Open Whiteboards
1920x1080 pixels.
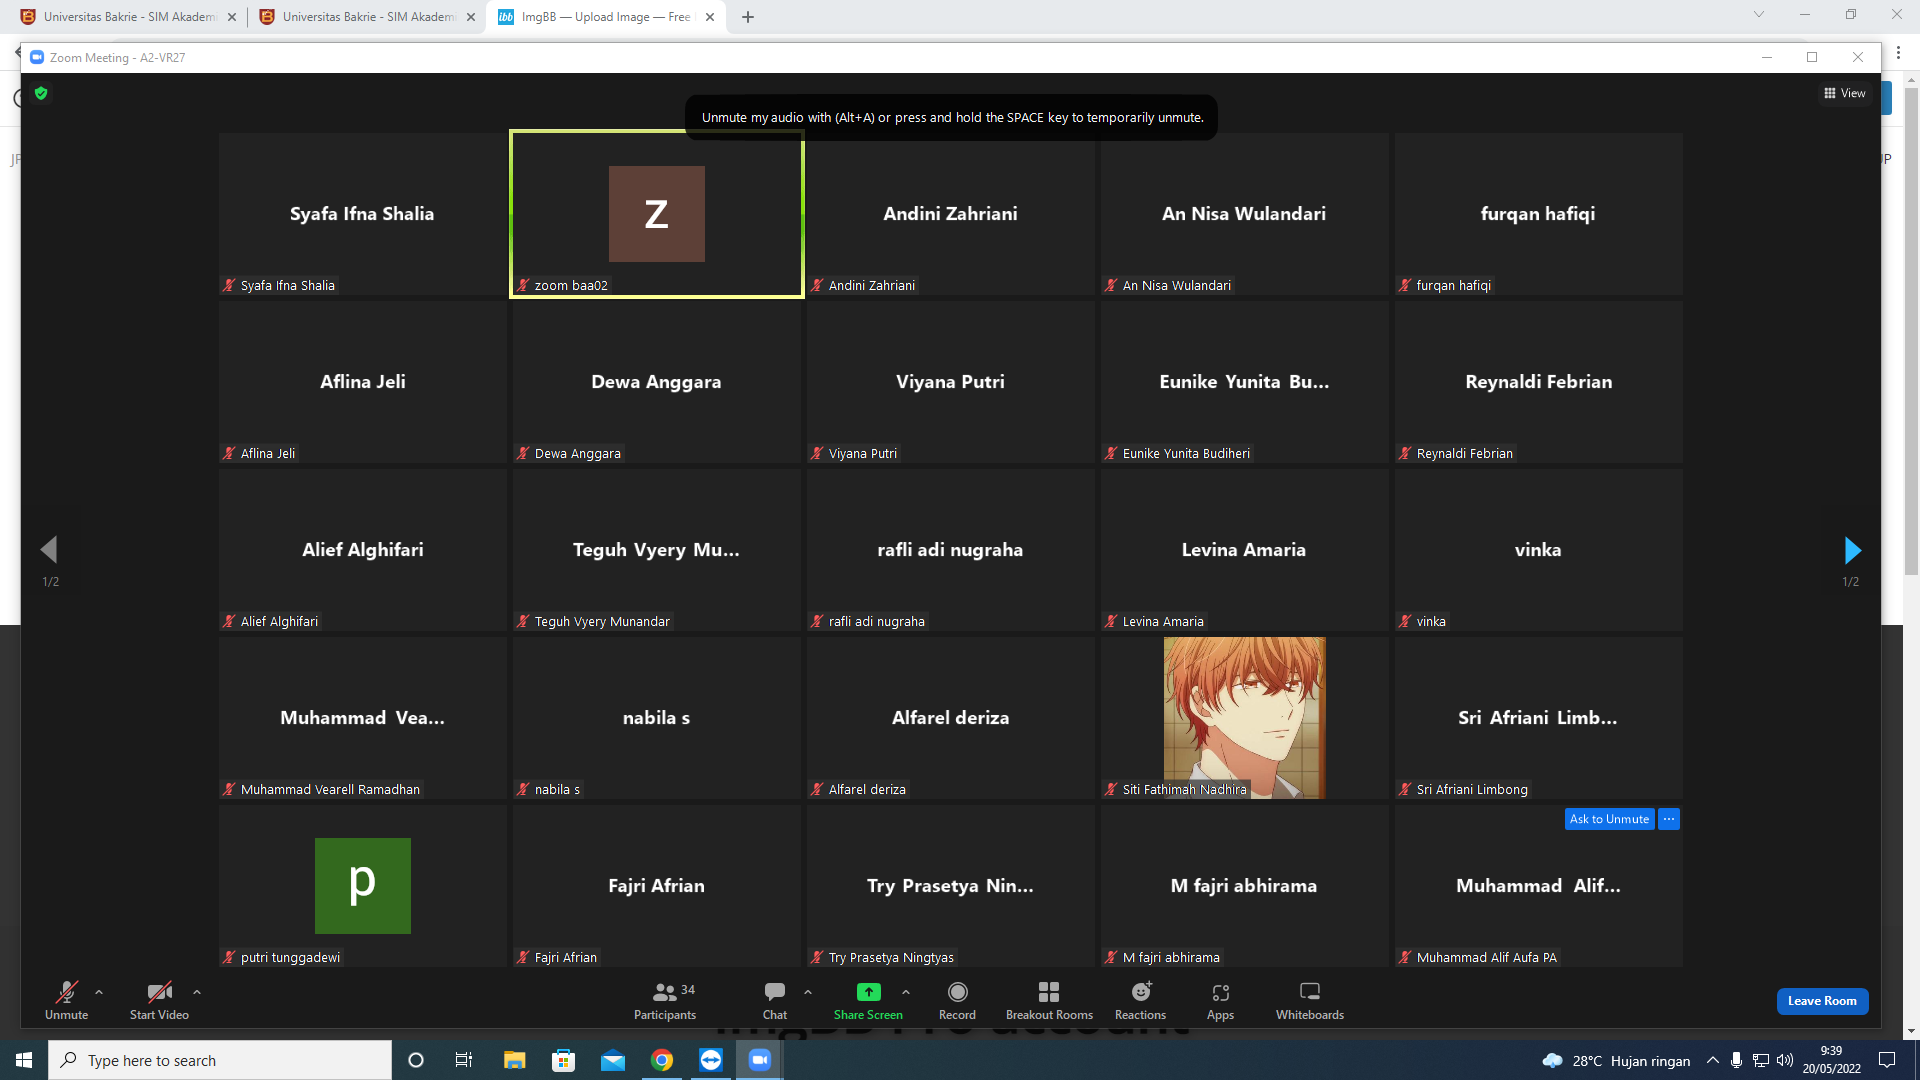(1310, 1000)
